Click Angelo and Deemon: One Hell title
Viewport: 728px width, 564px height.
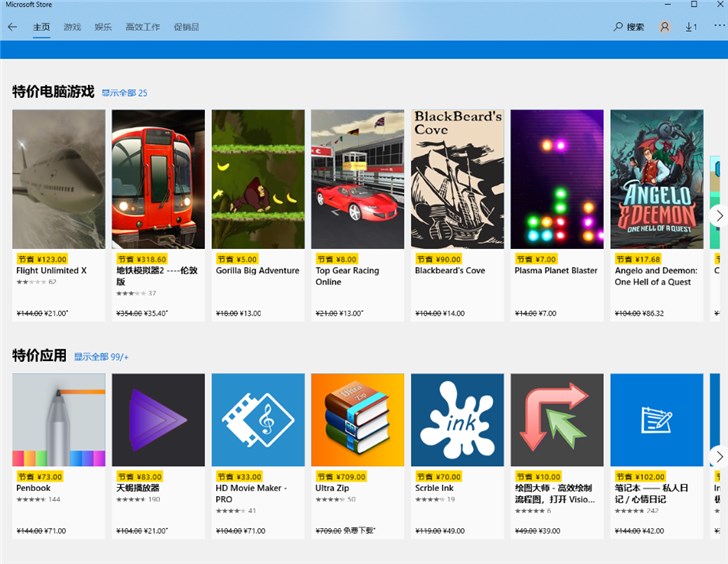[656, 276]
